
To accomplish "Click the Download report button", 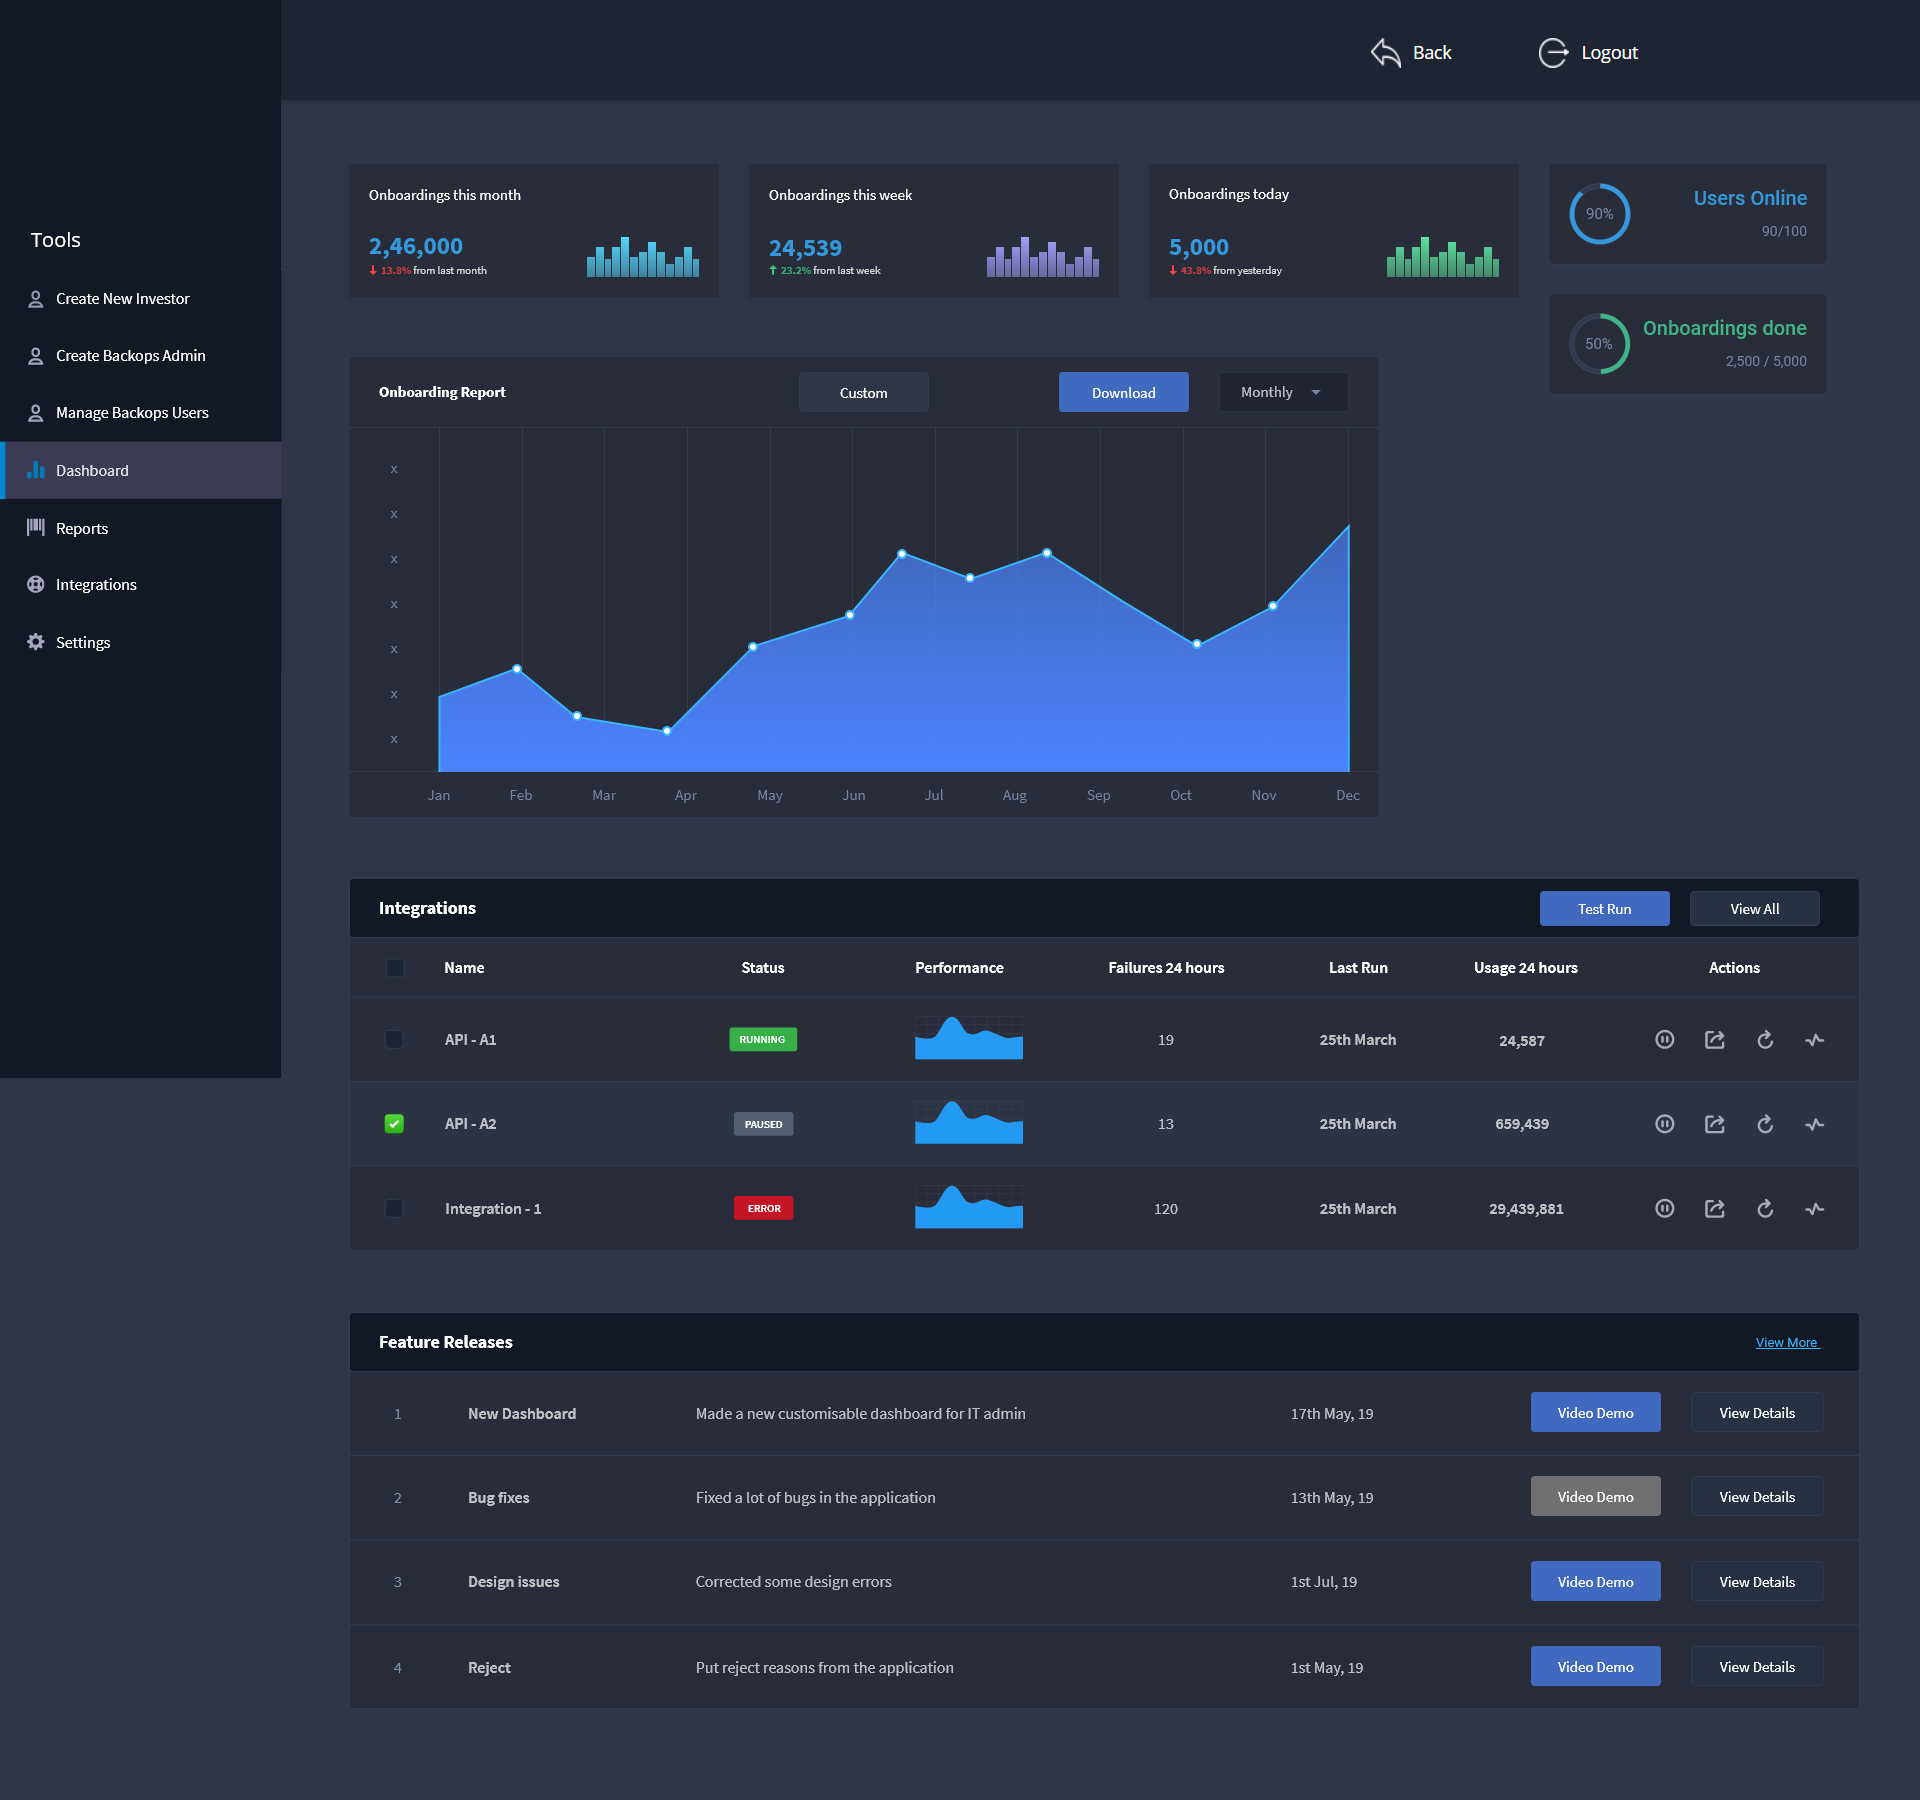I will point(1123,392).
